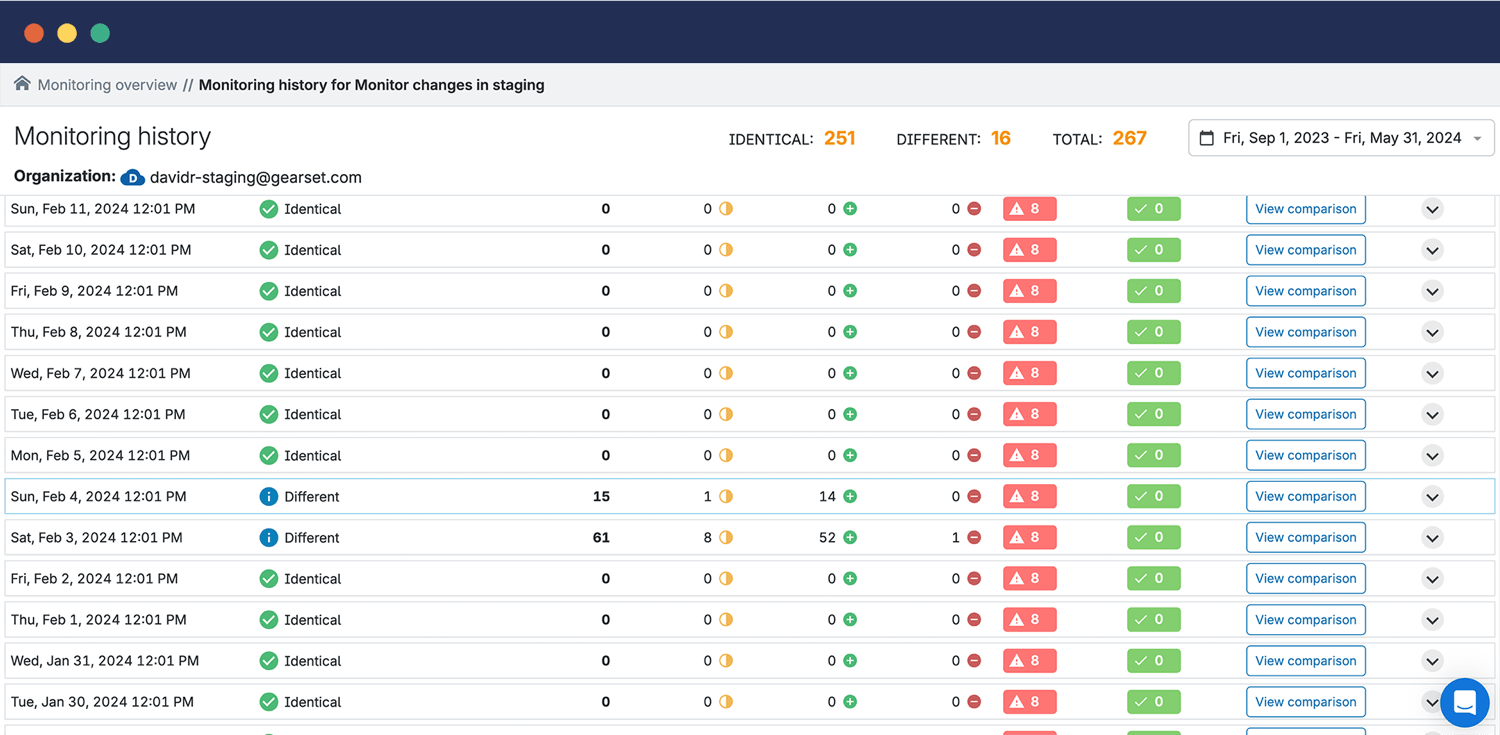Click red minus deleted icon for Feb 3
1500x735 pixels.
[974, 538]
